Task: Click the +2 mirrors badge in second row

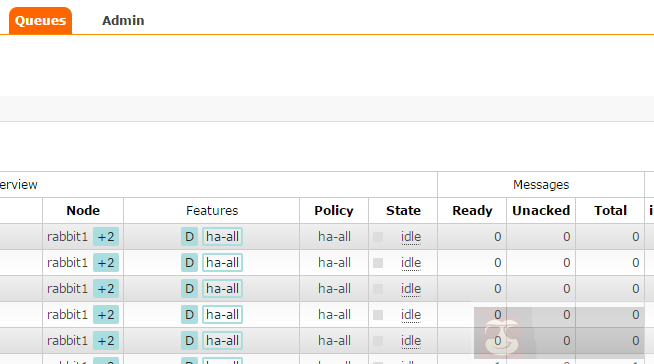Action: 106,263
